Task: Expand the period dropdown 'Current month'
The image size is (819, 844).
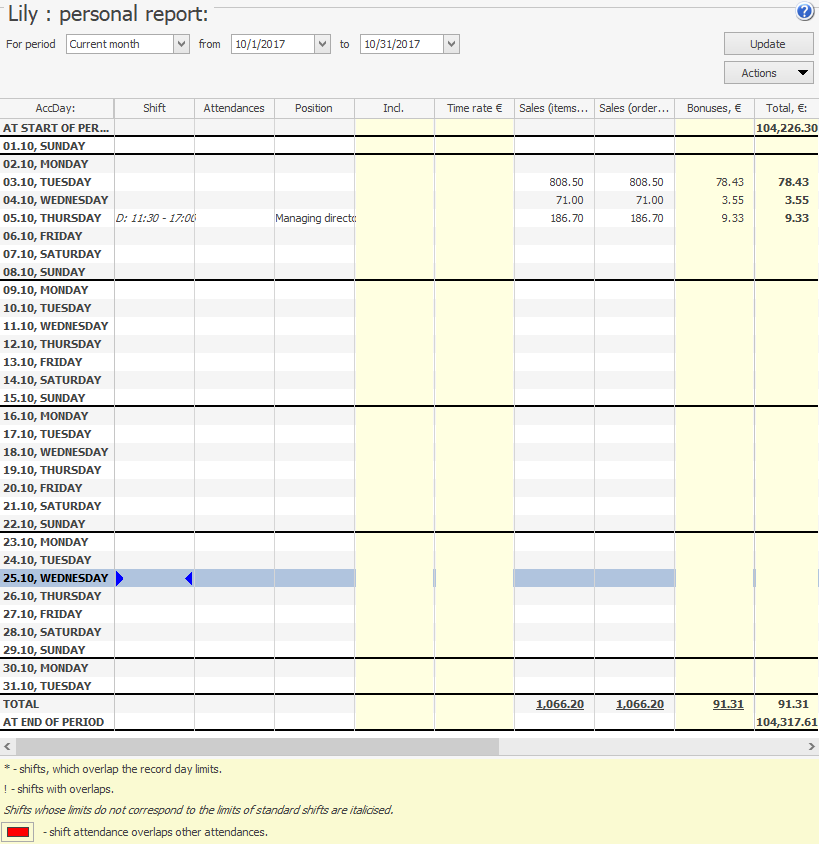Action: click(x=180, y=44)
